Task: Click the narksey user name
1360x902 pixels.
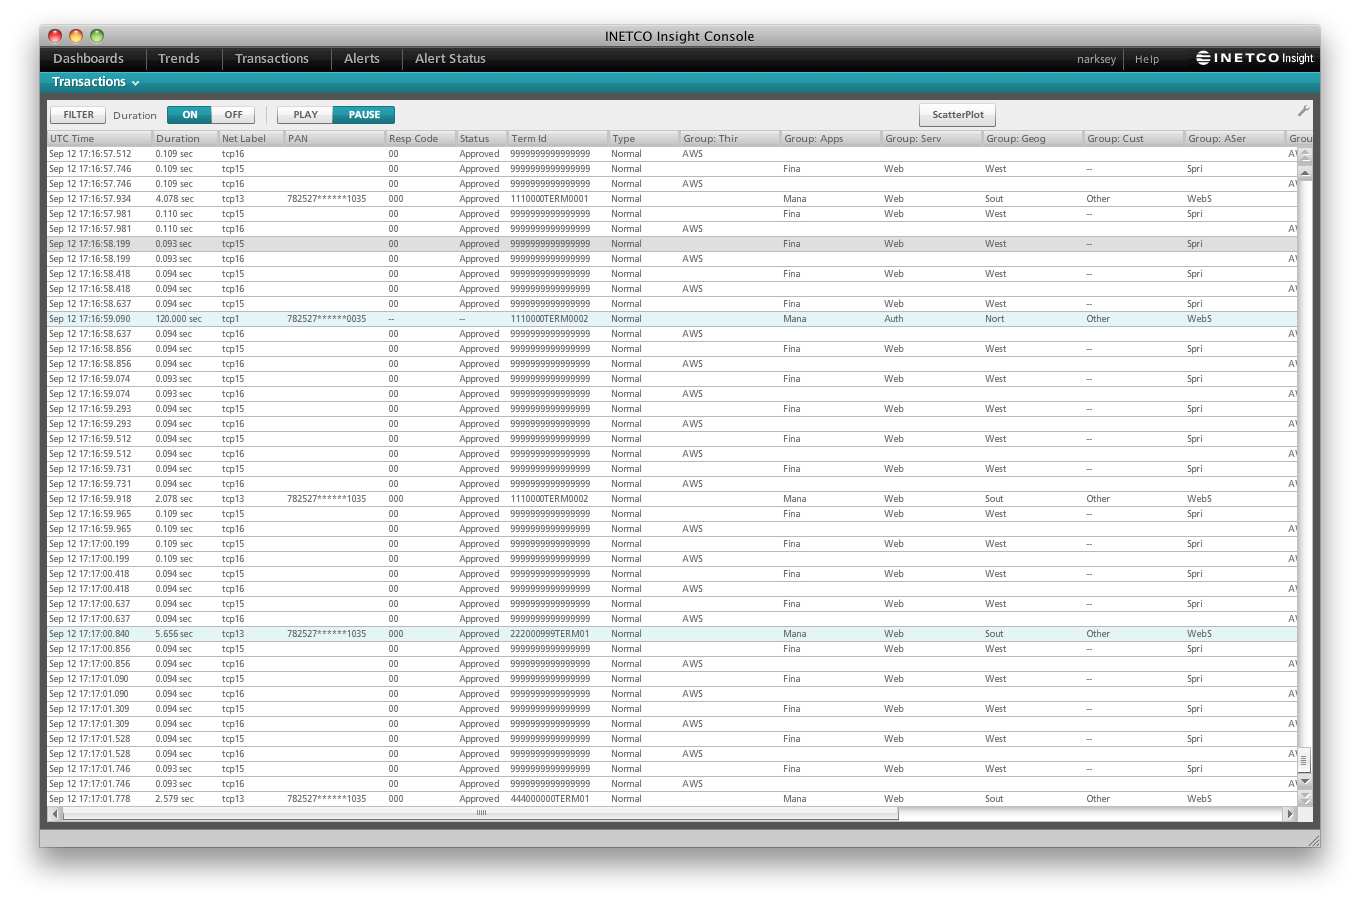Action: pyautogui.click(x=1096, y=59)
